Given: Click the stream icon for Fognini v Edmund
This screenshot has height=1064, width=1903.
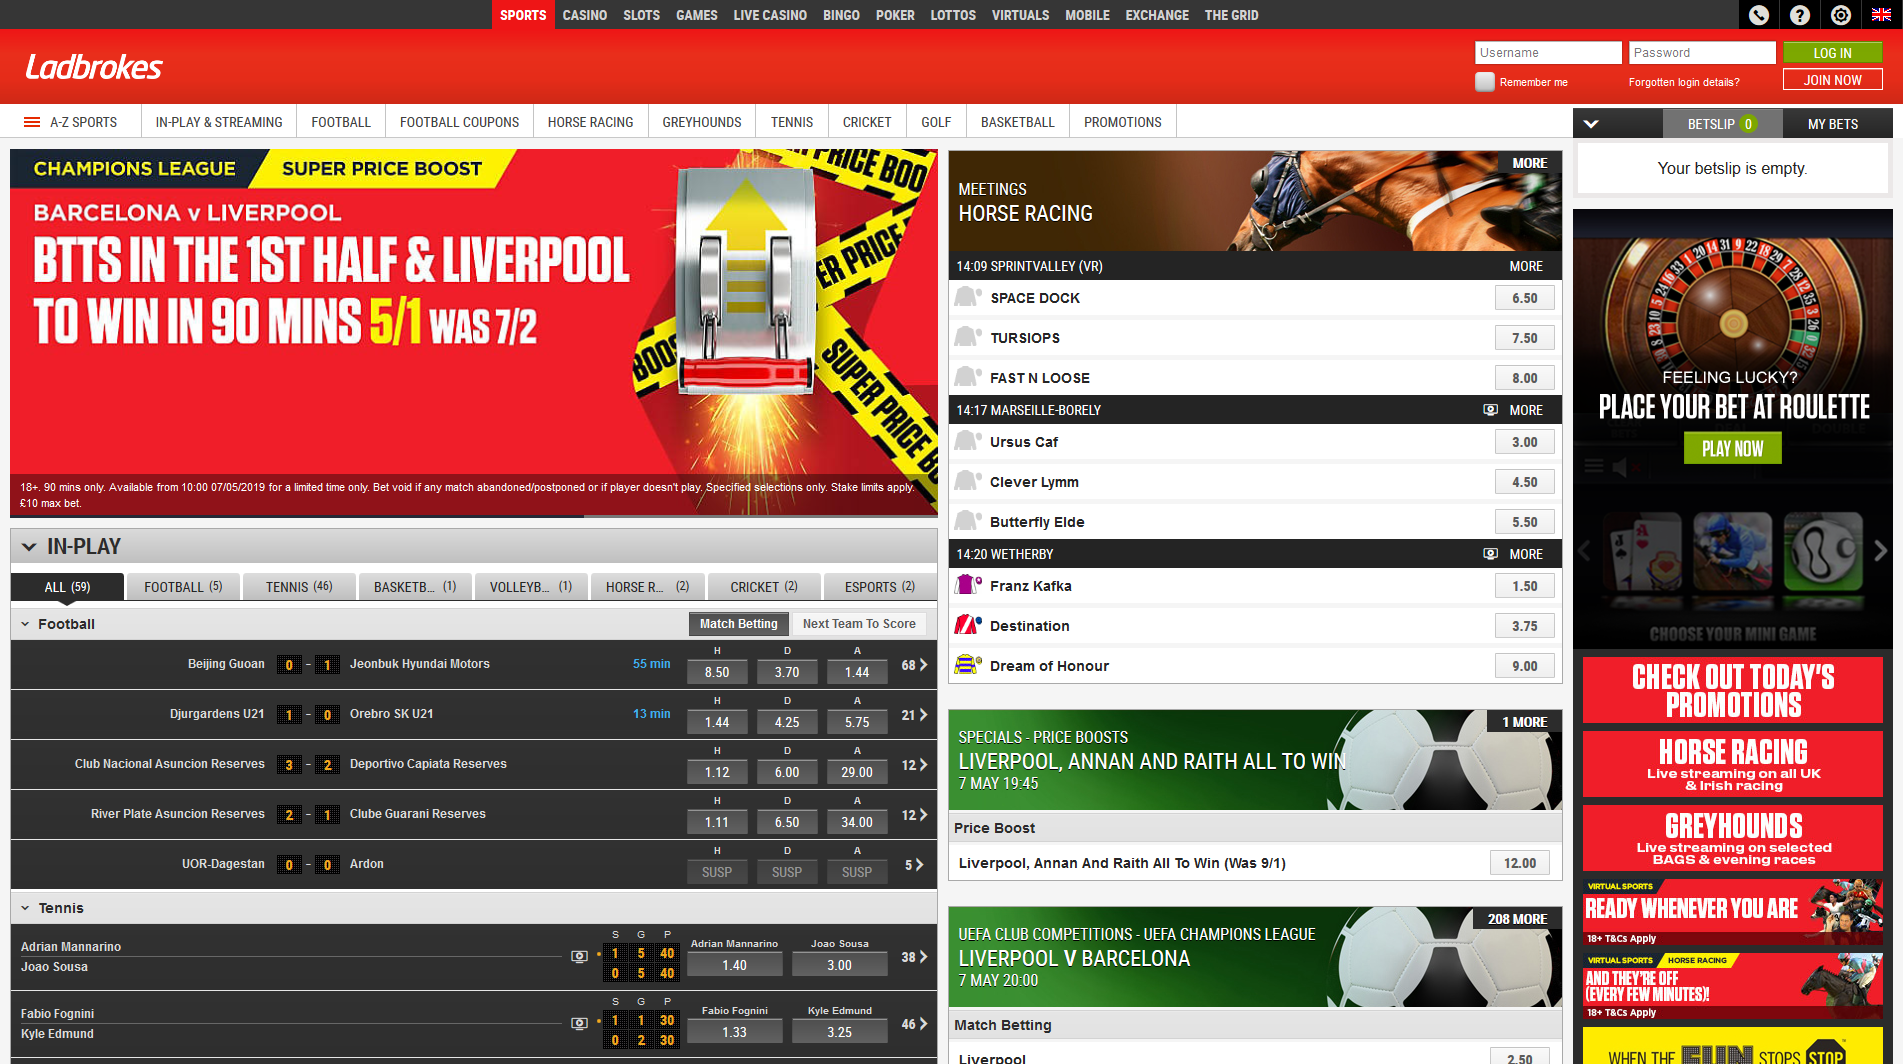Looking at the screenshot, I should coord(579,1024).
